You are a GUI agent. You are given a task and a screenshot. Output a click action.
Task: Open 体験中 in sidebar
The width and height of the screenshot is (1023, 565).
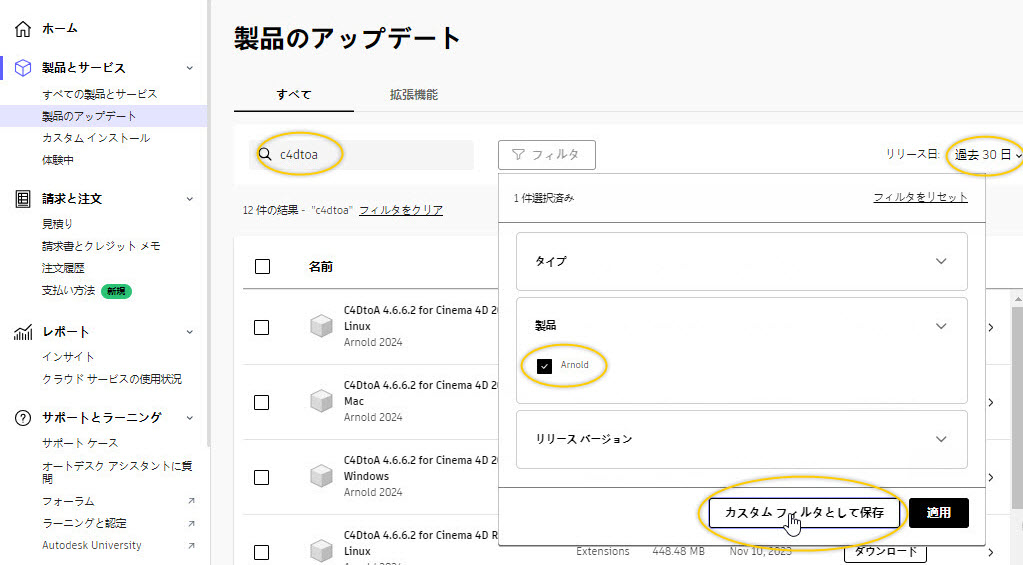click(x=57, y=160)
